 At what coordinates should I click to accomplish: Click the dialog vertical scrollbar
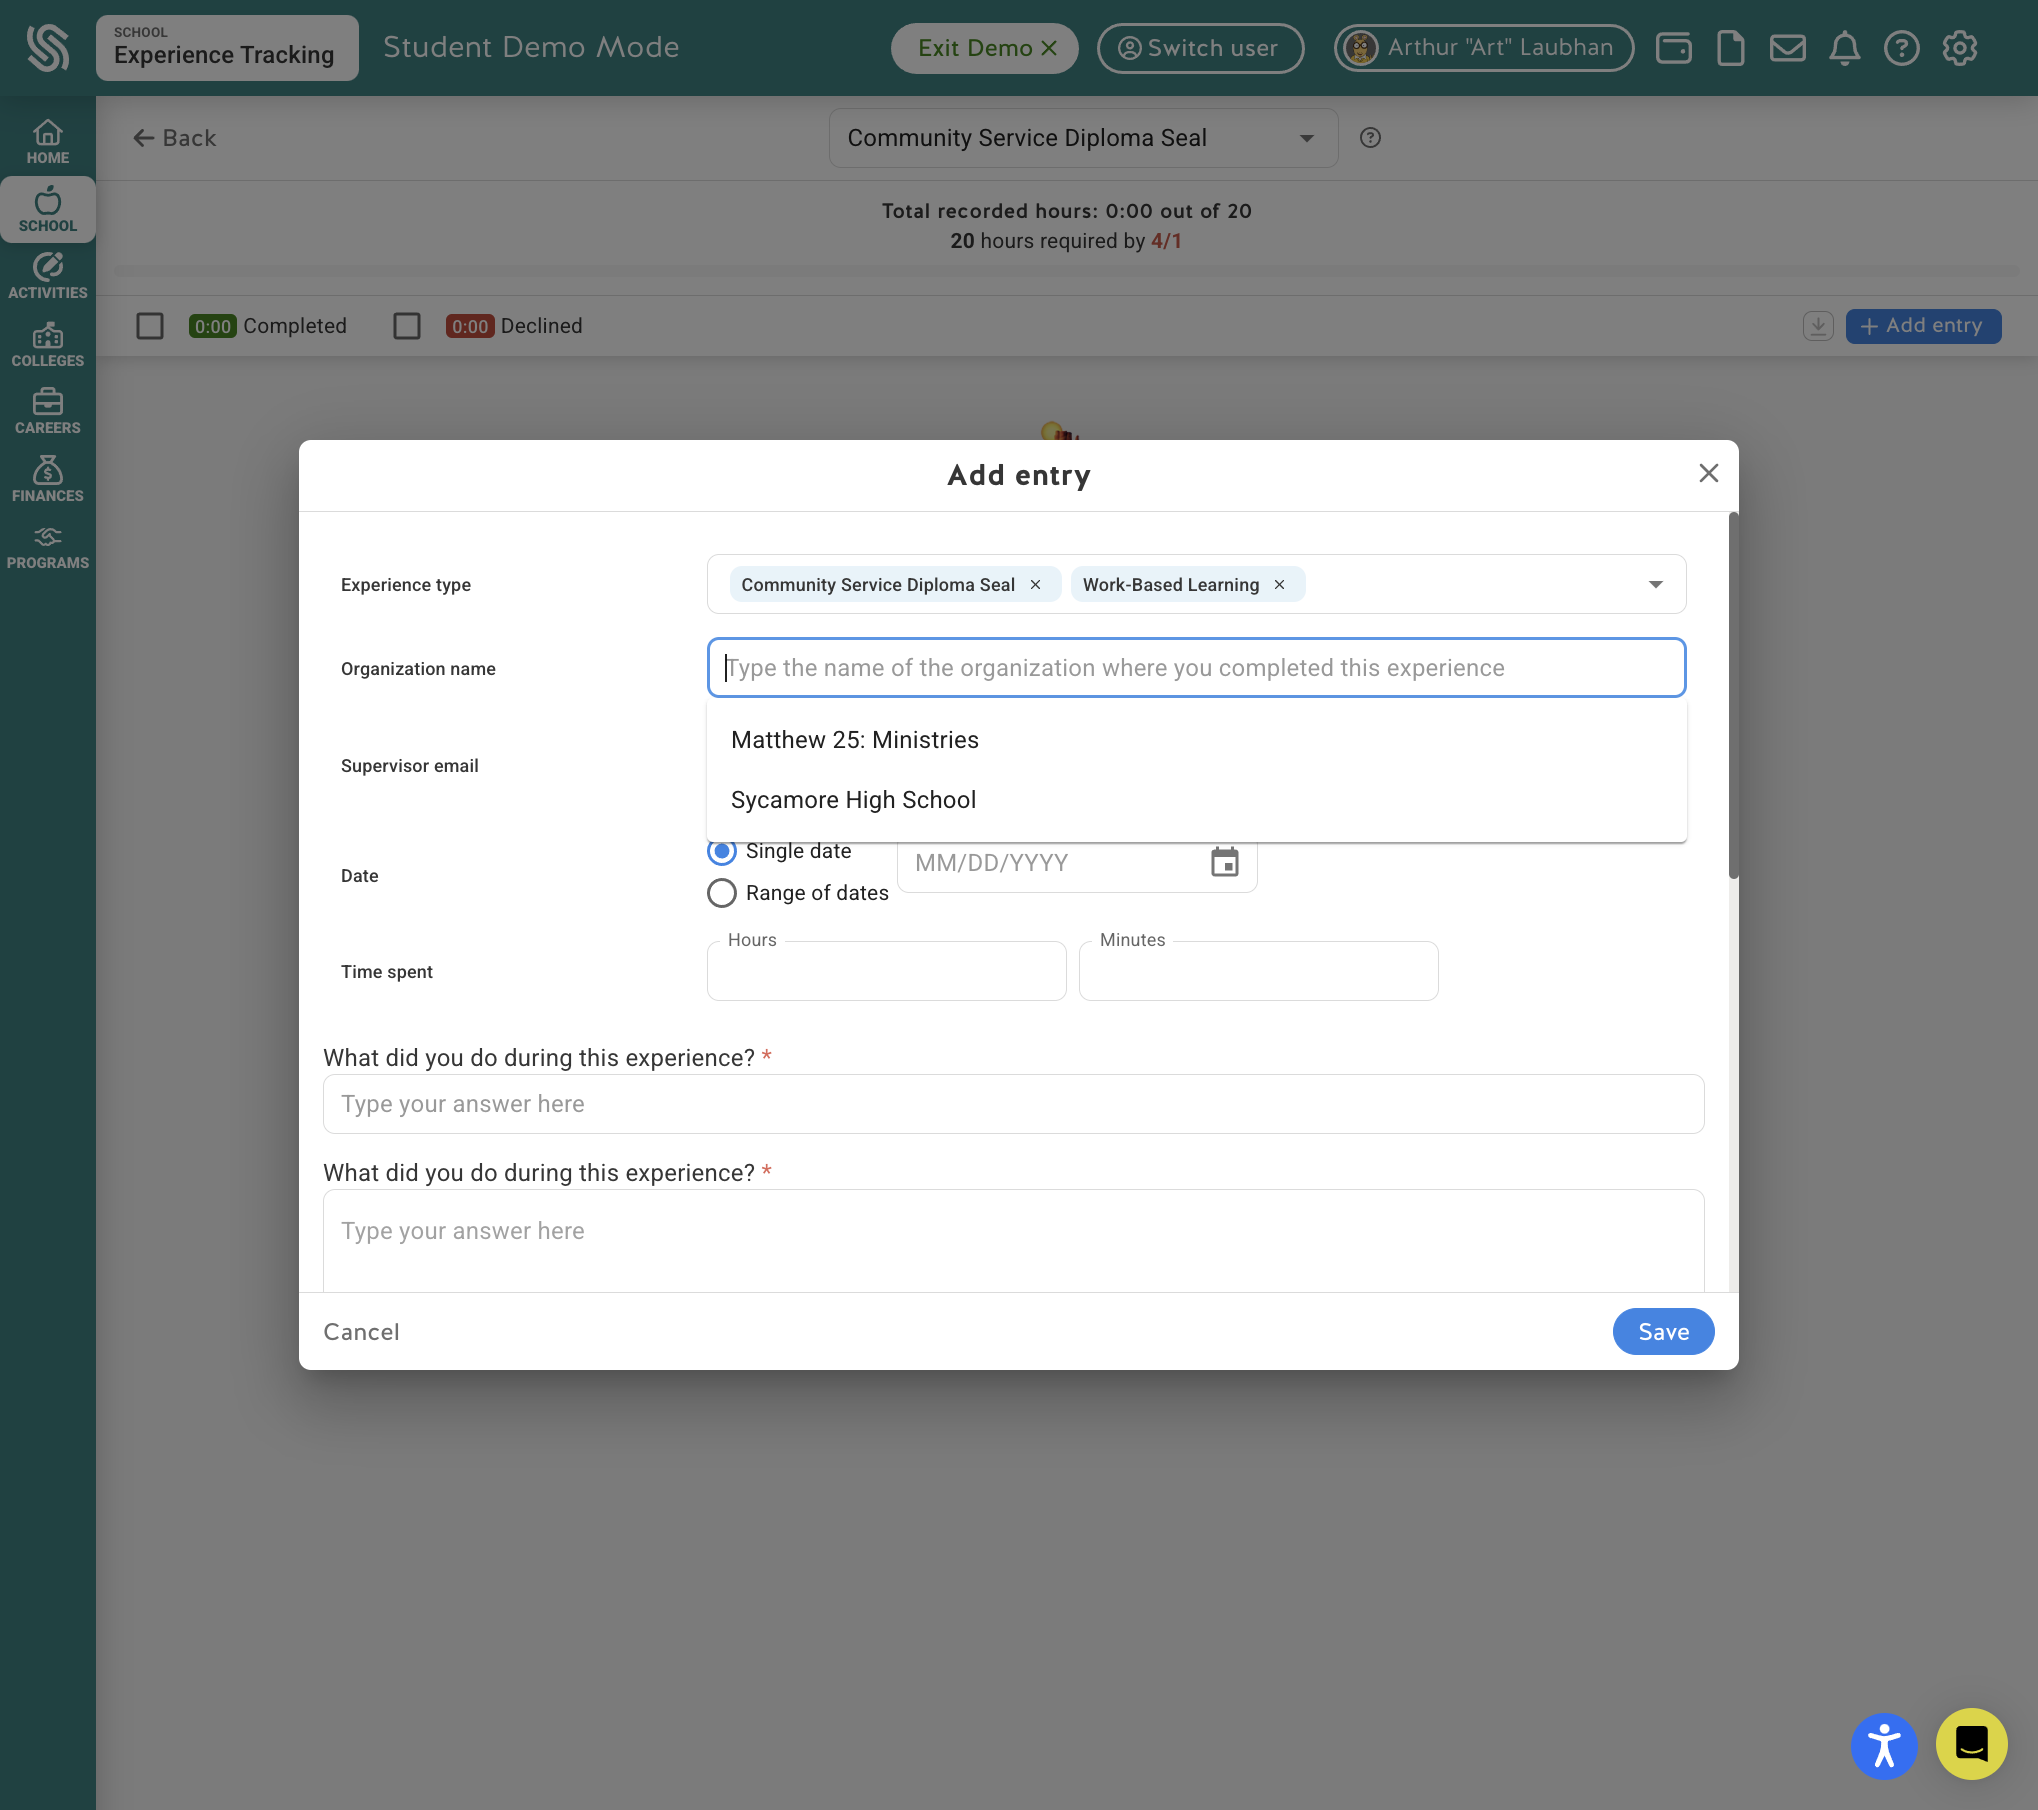point(1733,696)
